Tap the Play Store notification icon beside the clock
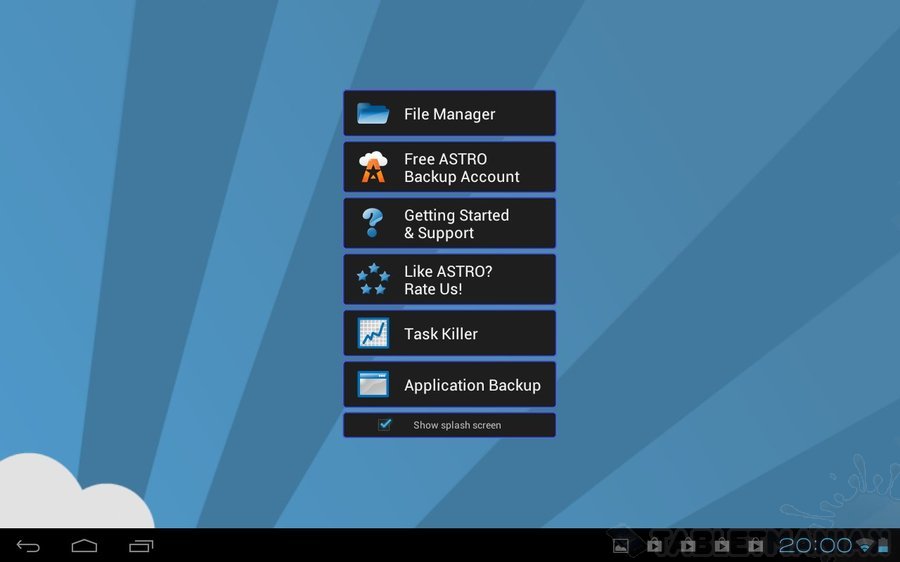Screen dimensions: 900x562 pyautogui.click(x=755, y=545)
